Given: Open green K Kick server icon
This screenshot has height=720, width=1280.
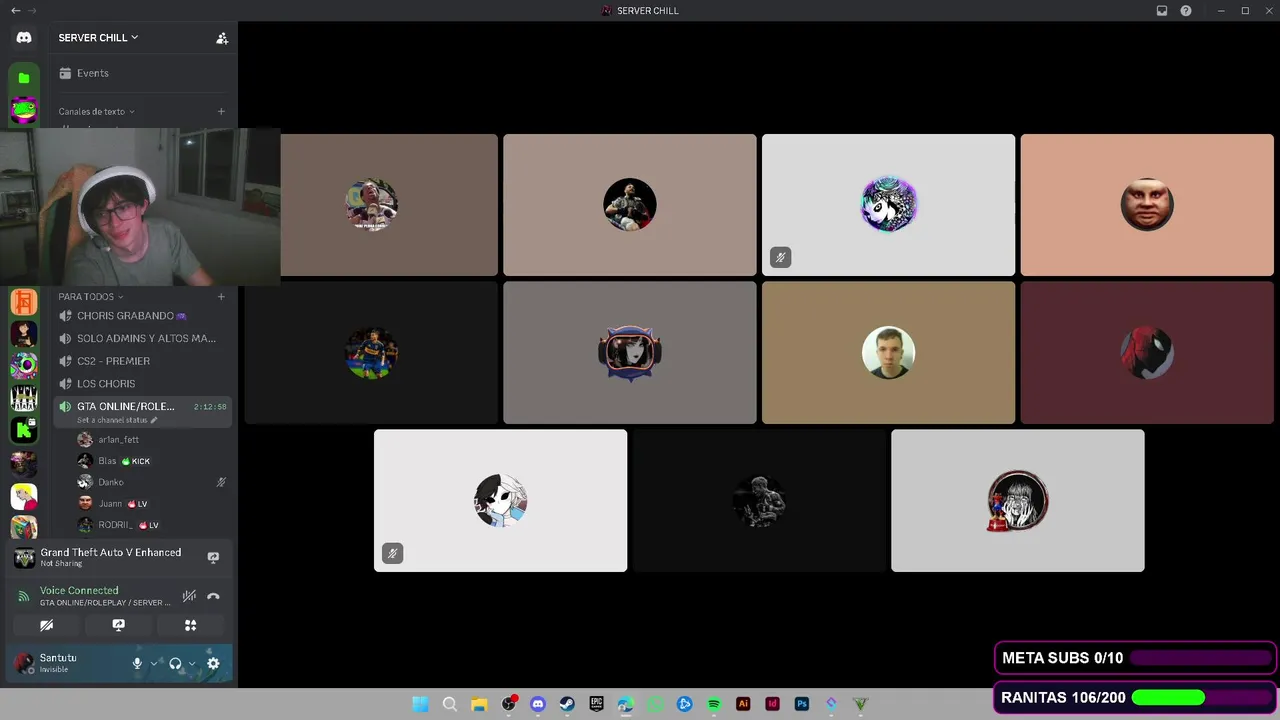Looking at the screenshot, I should tap(24, 430).
